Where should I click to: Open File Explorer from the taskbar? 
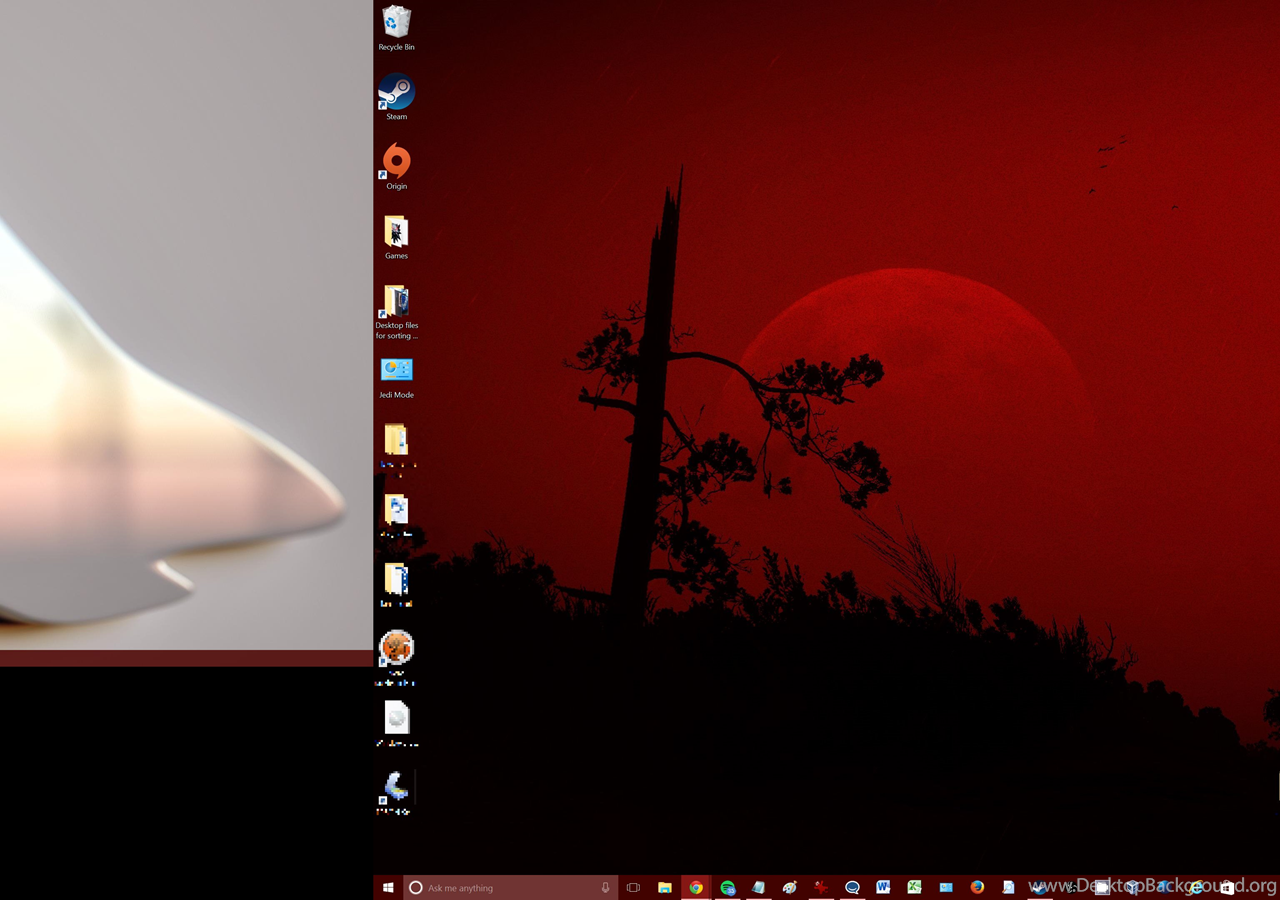pyautogui.click(x=664, y=888)
